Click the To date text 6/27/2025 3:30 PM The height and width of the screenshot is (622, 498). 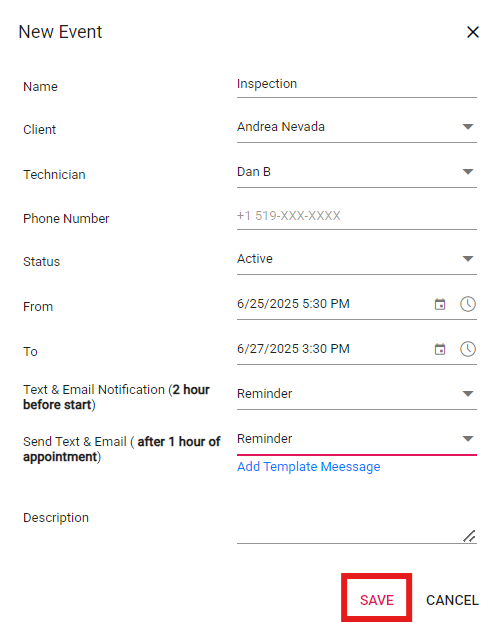click(293, 349)
